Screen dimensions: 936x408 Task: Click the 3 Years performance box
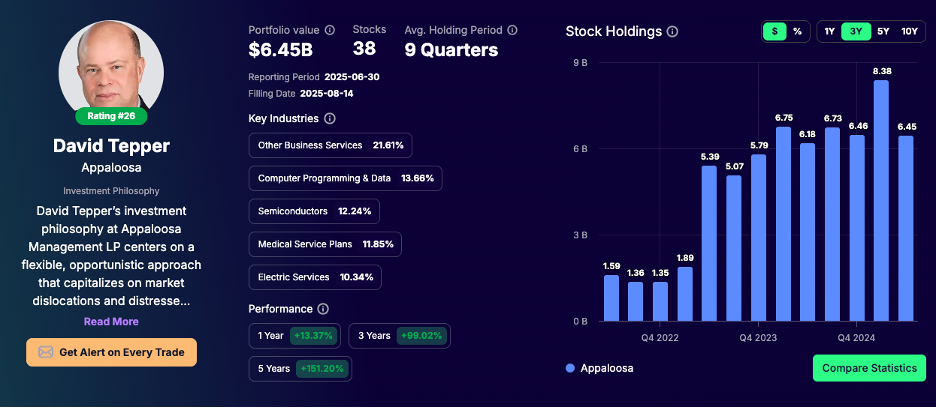coord(399,336)
